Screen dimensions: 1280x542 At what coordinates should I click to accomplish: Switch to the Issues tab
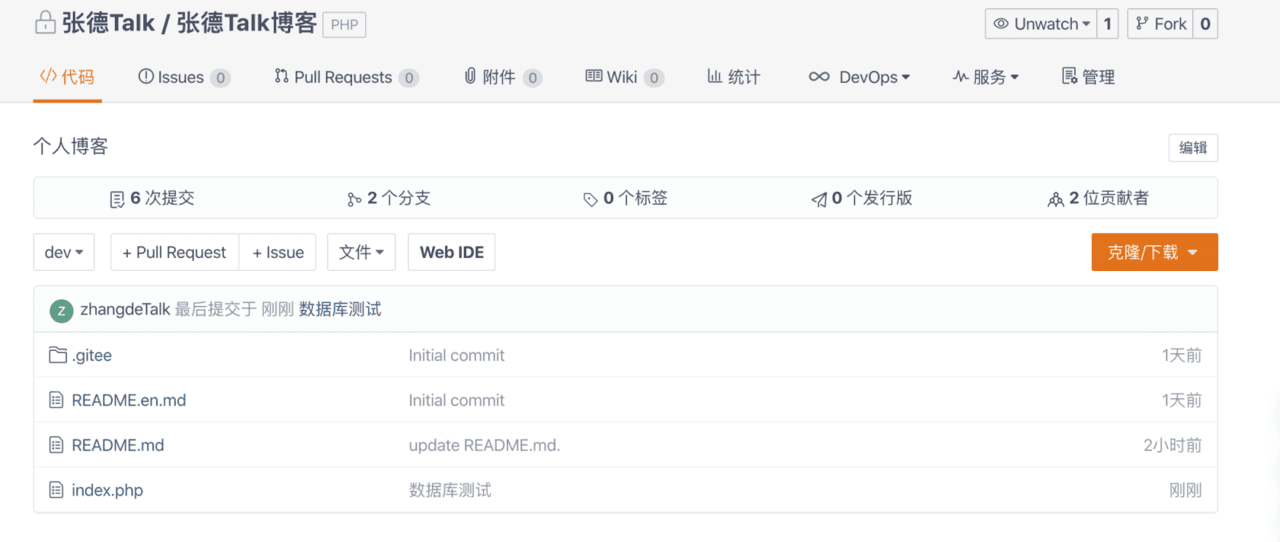(x=184, y=77)
